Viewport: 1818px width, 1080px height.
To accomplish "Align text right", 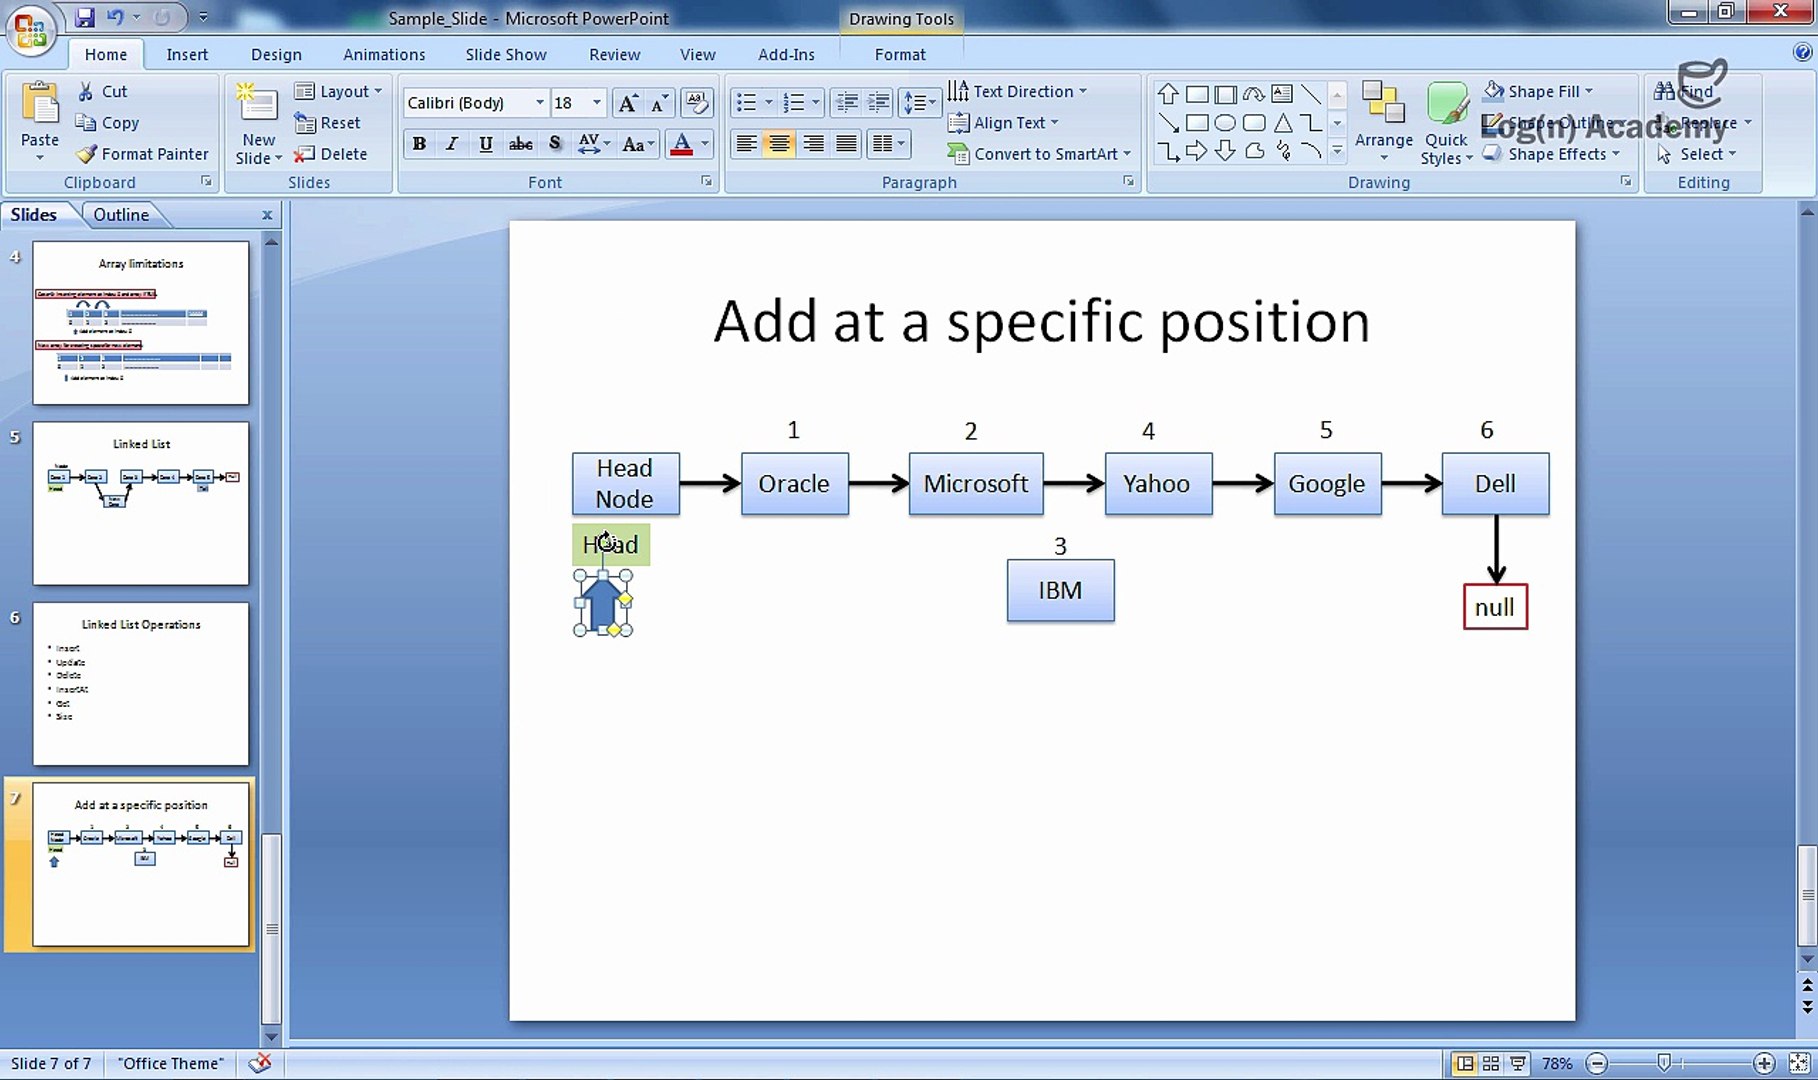I will [813, 144].
